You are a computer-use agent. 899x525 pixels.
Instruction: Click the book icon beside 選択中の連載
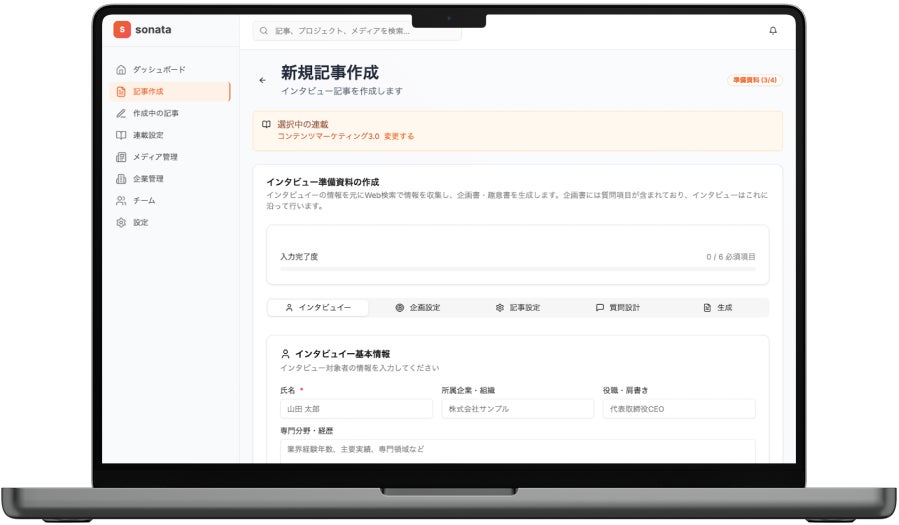pyautogui.click(x=267, y=124)
